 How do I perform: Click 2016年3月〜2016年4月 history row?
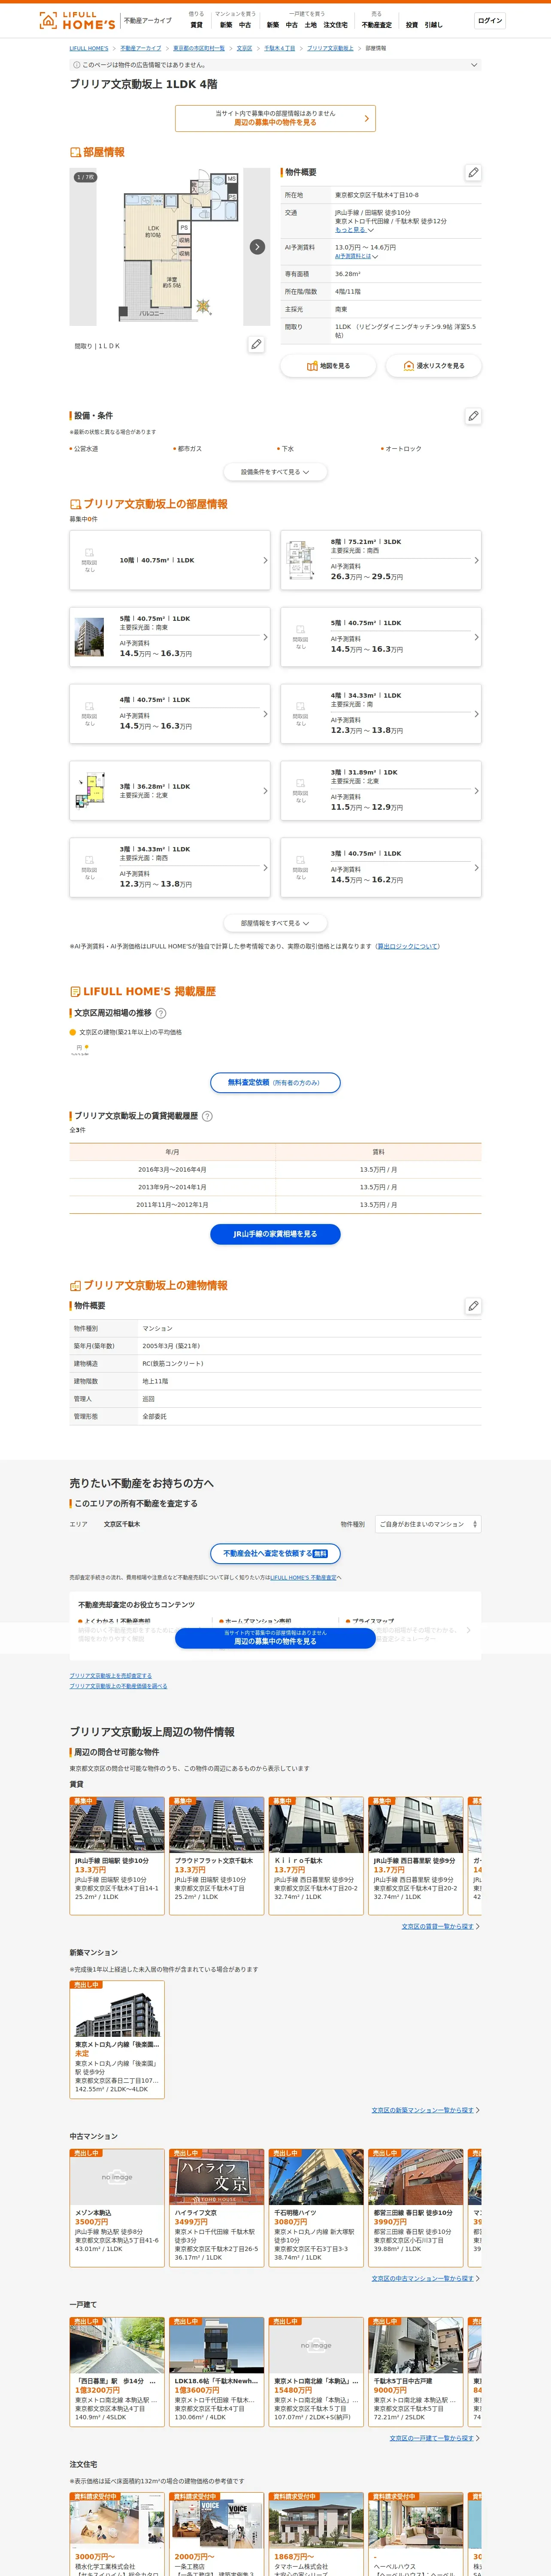(275, 1169)
